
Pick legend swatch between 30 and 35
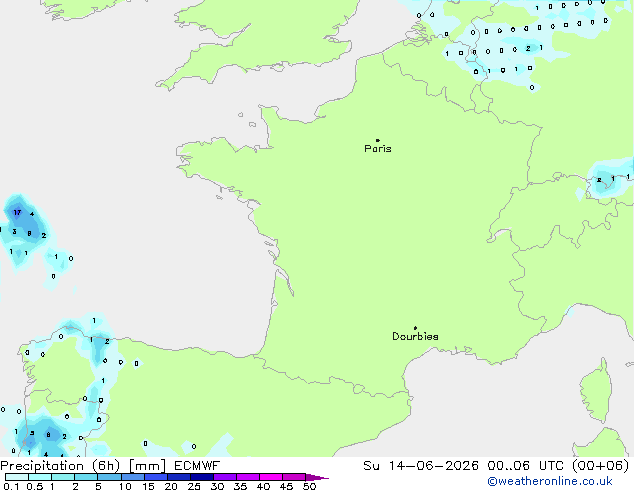[225, 477]
